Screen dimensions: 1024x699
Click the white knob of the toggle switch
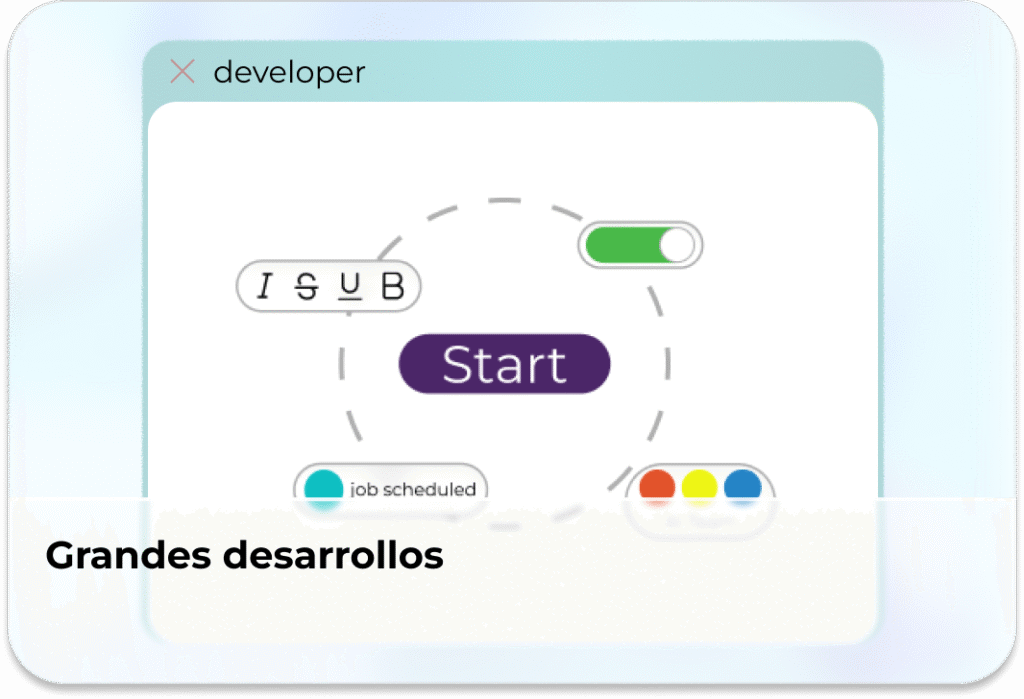point(677,246)
